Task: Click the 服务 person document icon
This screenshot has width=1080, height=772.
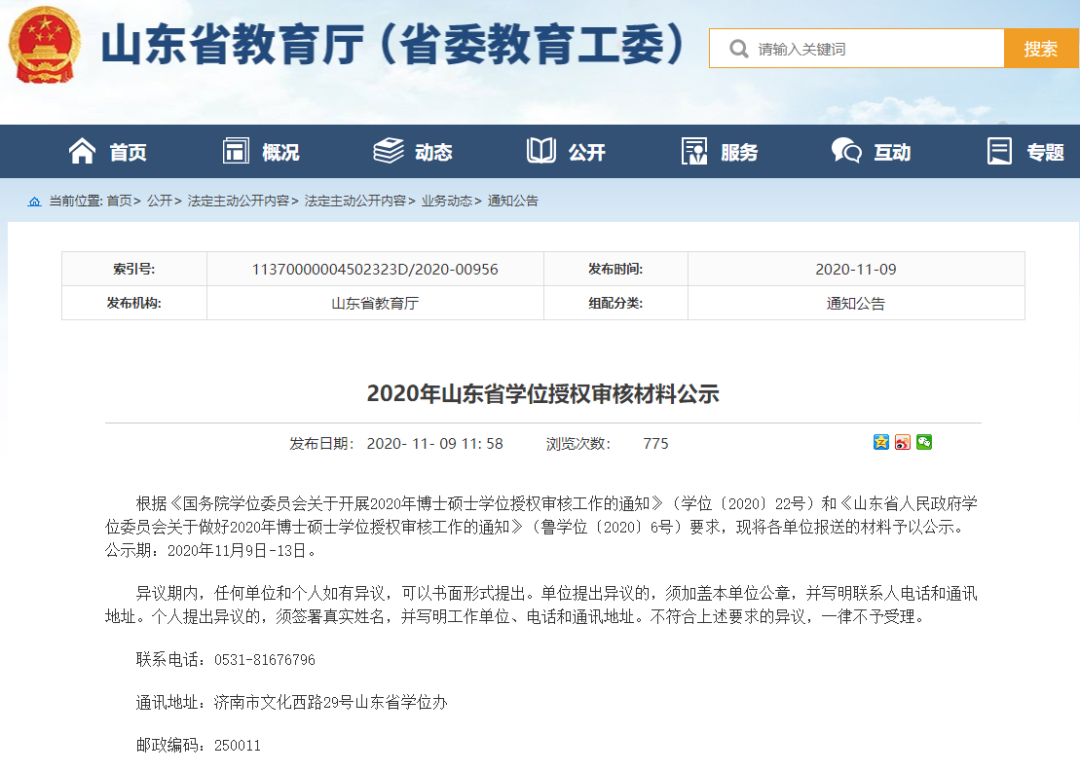Action: [694, 151]
